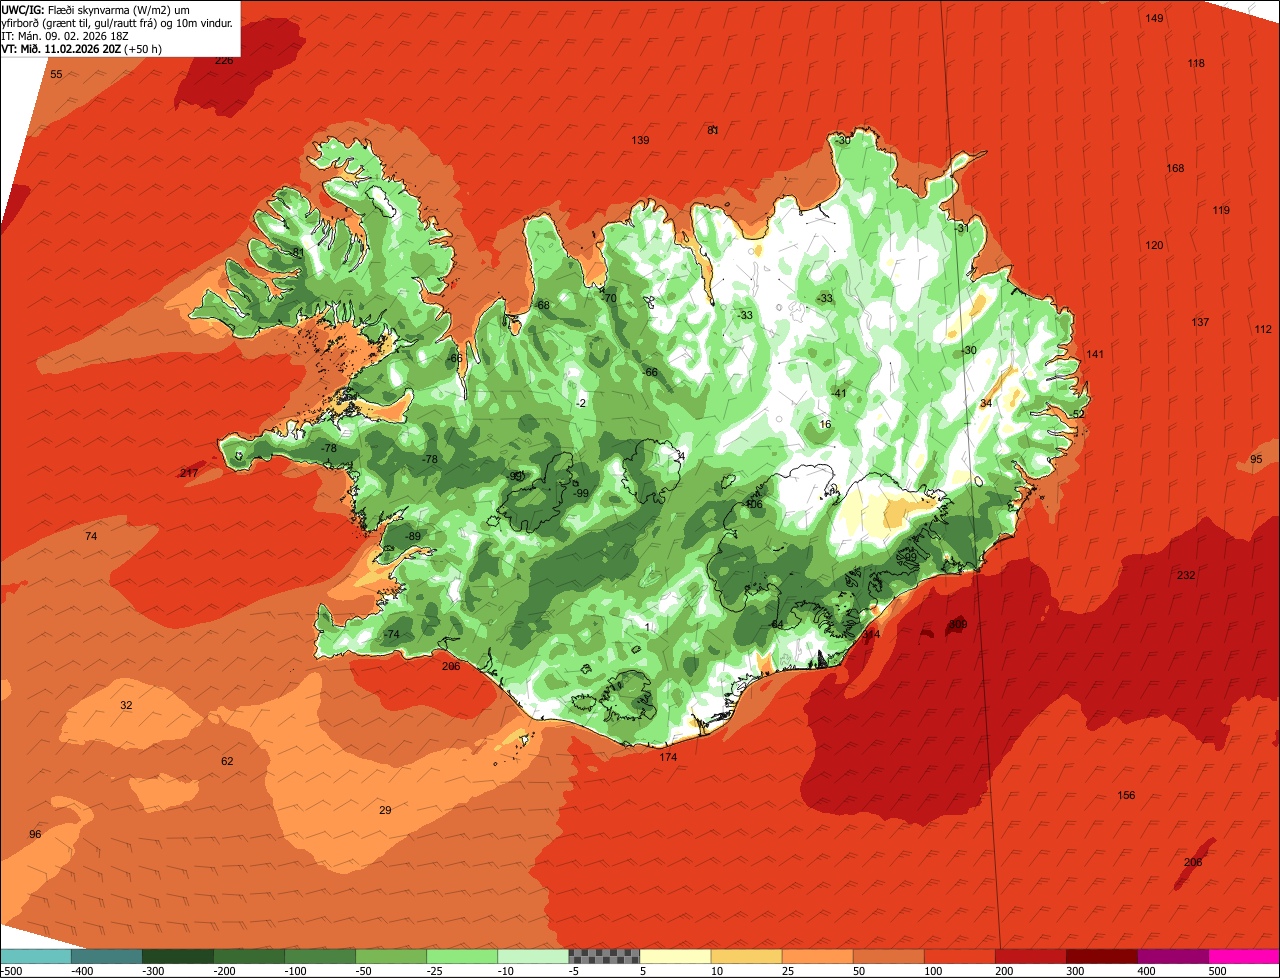Click the map value 118 in the northeast sea
The width and height of the screenshot is (1280, 978).
pyautogui.click(x=1196, y=64)
